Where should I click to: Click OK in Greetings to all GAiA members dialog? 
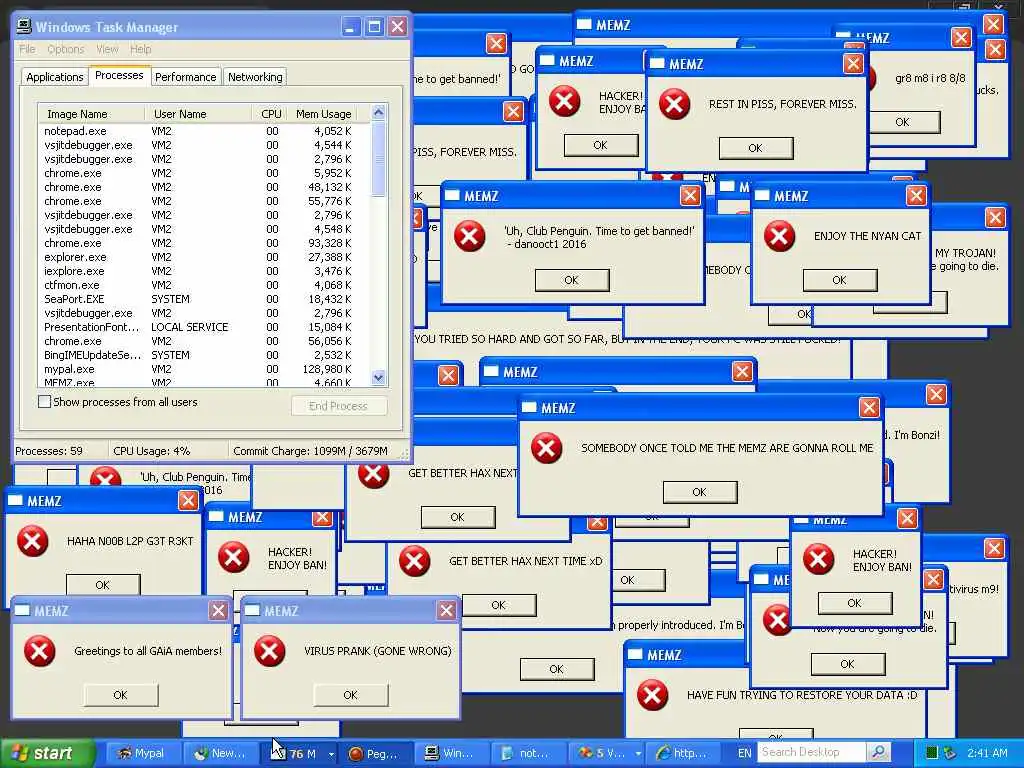(120, 695)
